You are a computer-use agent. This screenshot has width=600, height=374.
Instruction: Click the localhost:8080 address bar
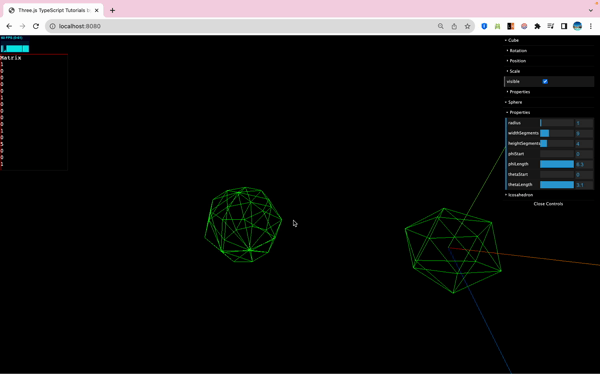click(x=245, y=26)
